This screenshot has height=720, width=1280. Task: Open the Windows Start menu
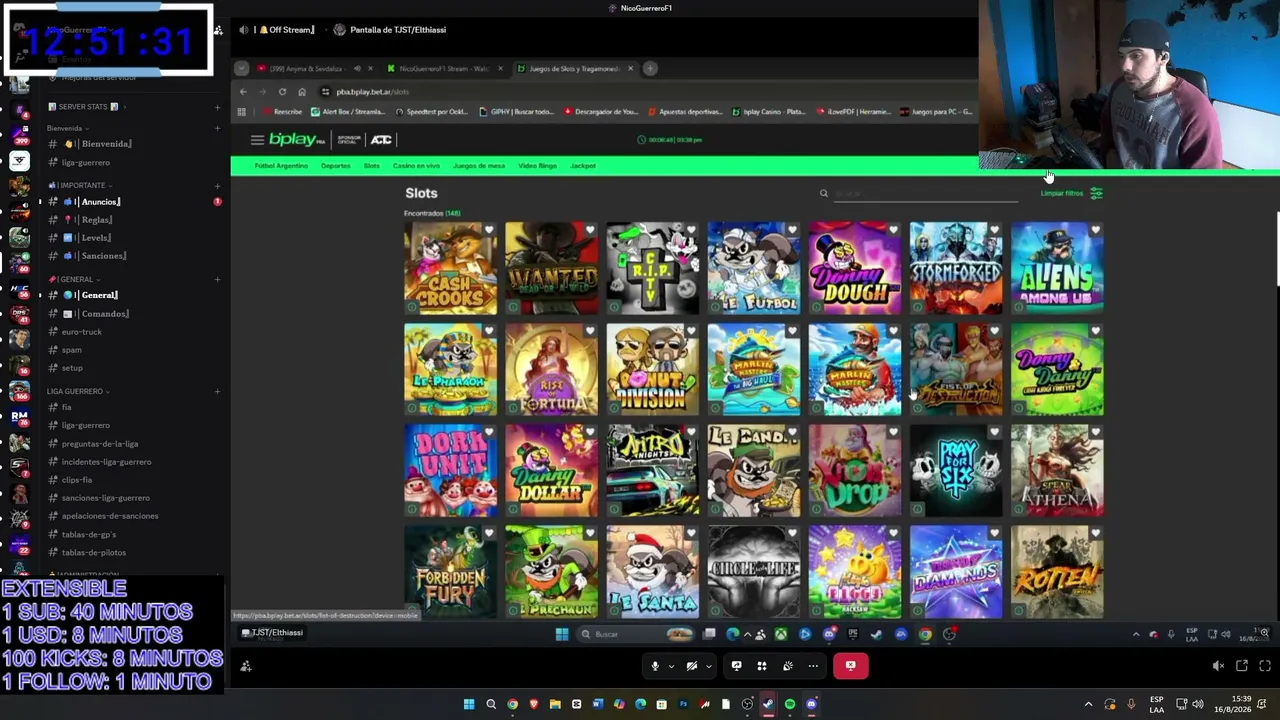click(x=469, y=704)
